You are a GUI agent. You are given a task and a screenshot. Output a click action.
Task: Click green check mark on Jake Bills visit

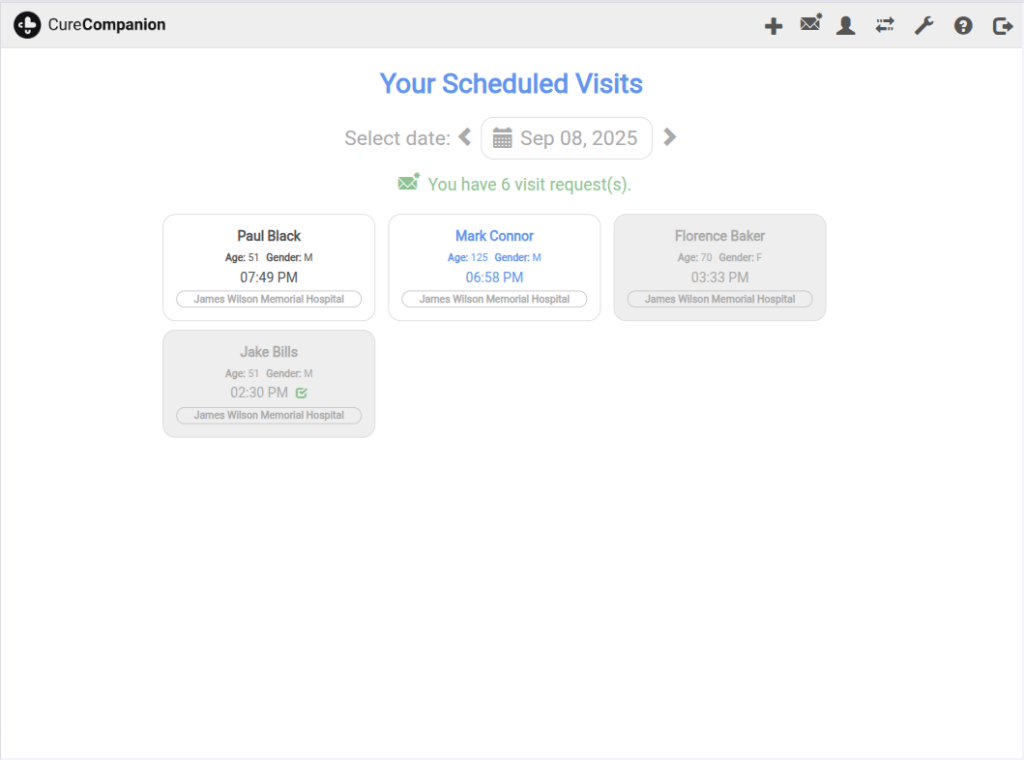[301, 393]
